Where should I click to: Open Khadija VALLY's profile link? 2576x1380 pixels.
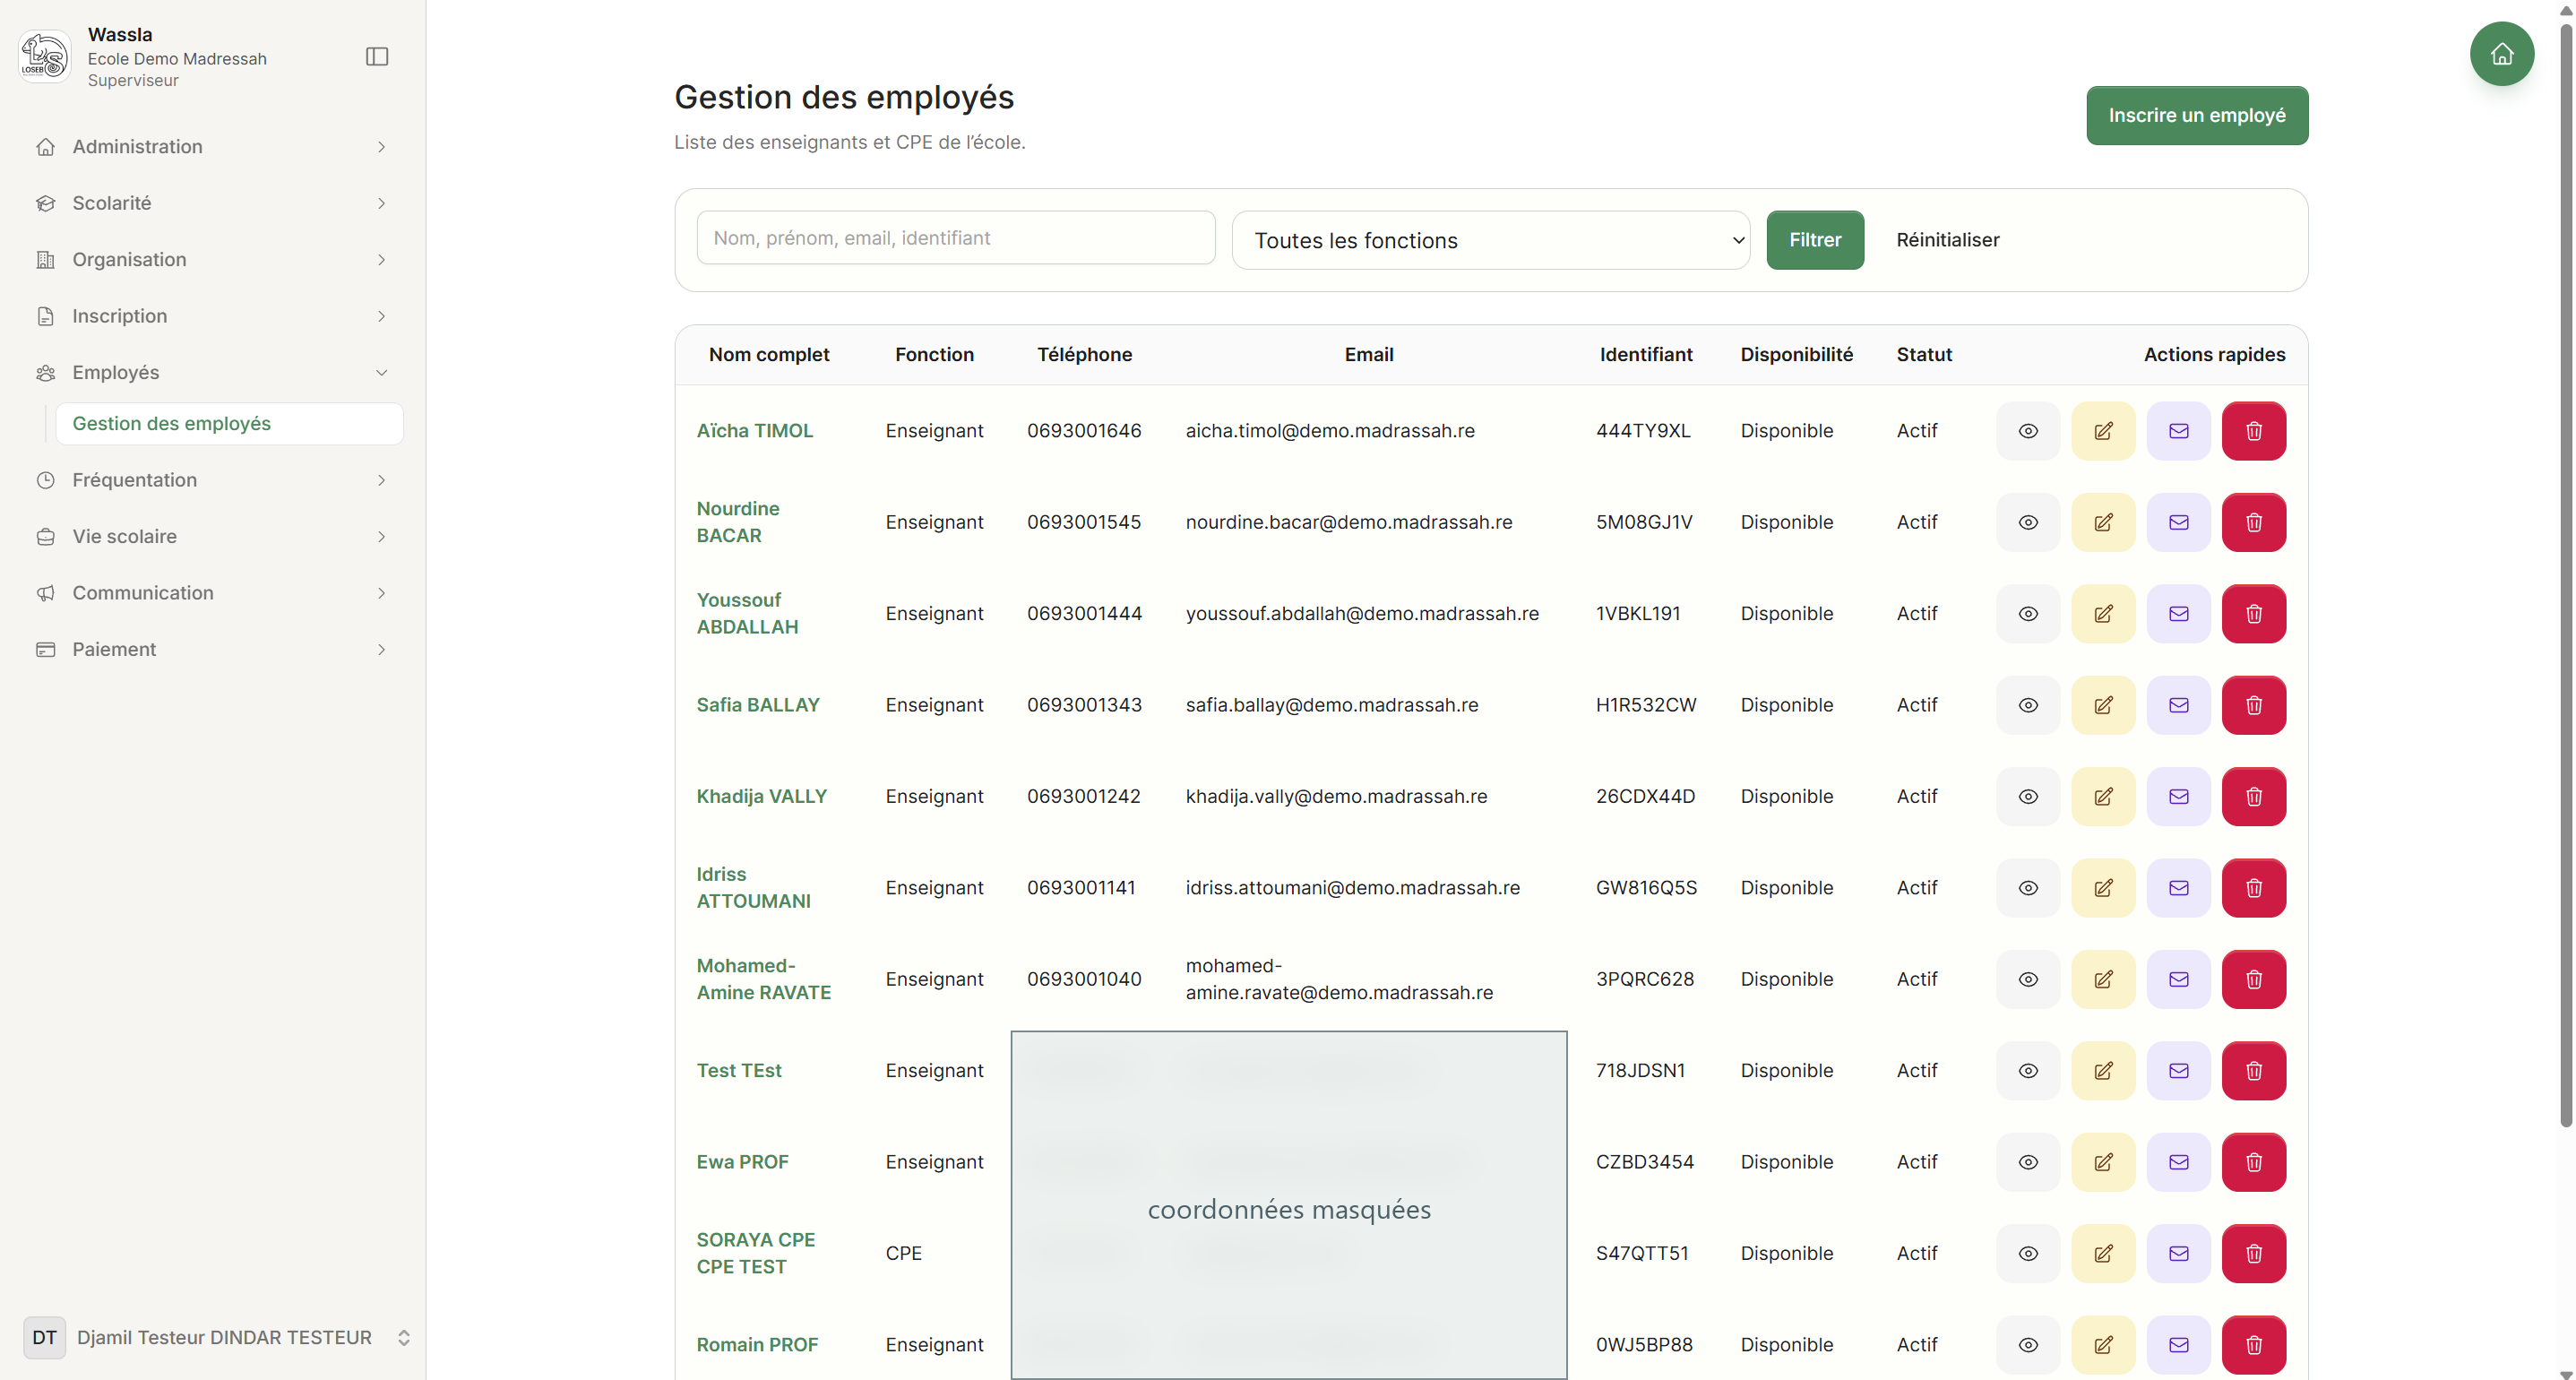[x=761, y=797]
